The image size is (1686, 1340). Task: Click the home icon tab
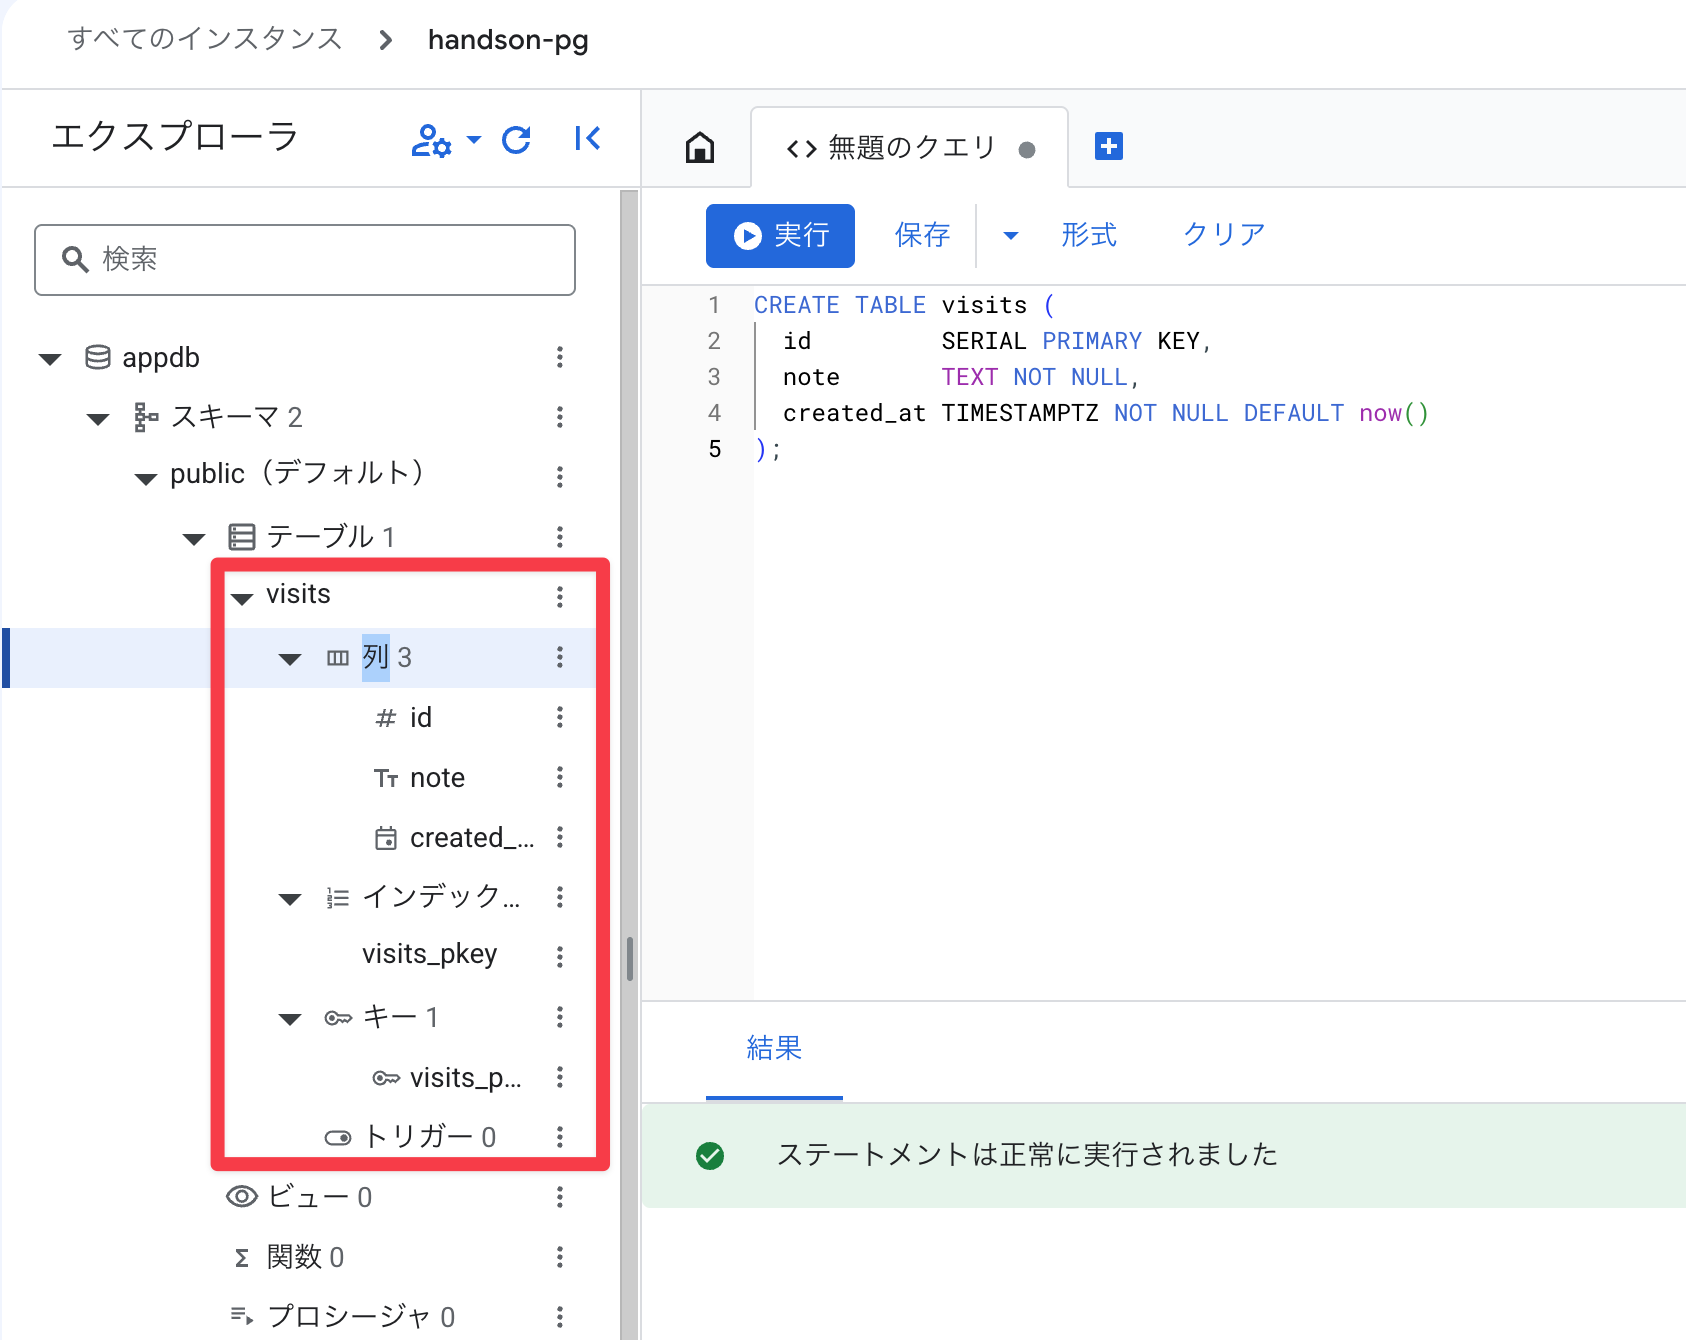(x=700, y=147)
